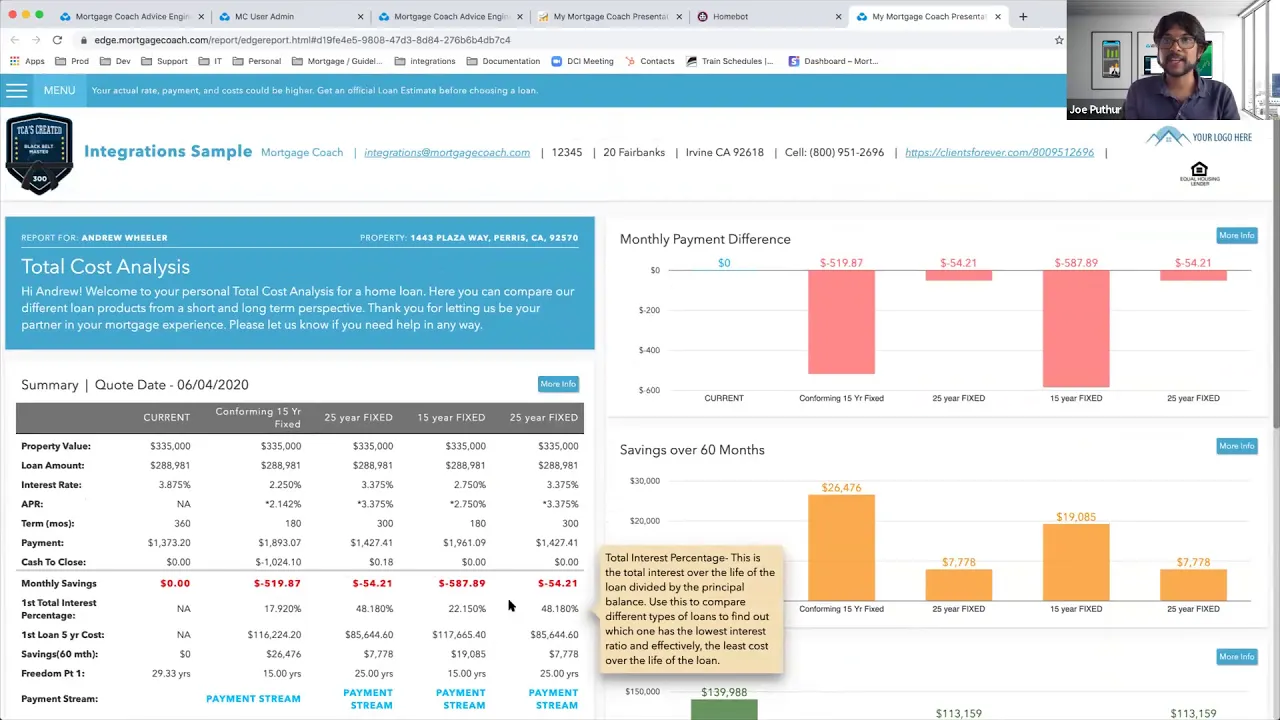Go forward in browser history
This screenshot has width=1280, height=720.
(x=35, y=40)
